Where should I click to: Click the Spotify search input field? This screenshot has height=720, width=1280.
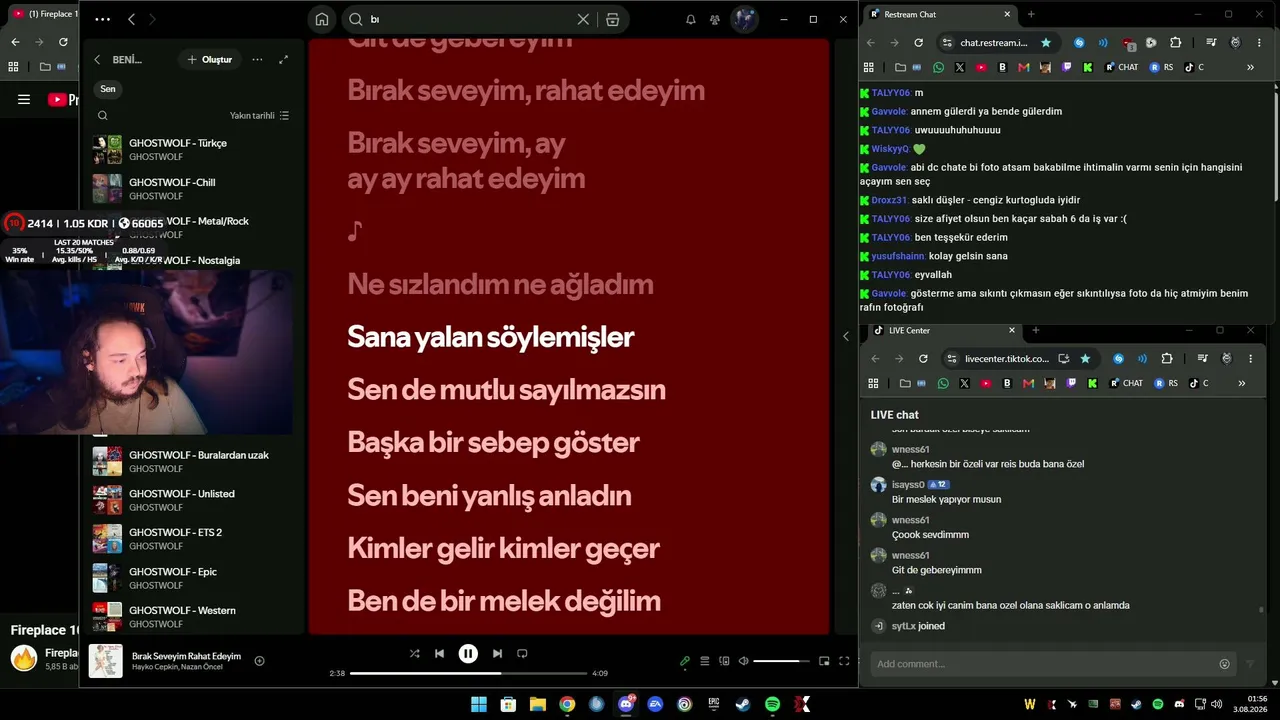pyautogui.click(x=468, y=19)
